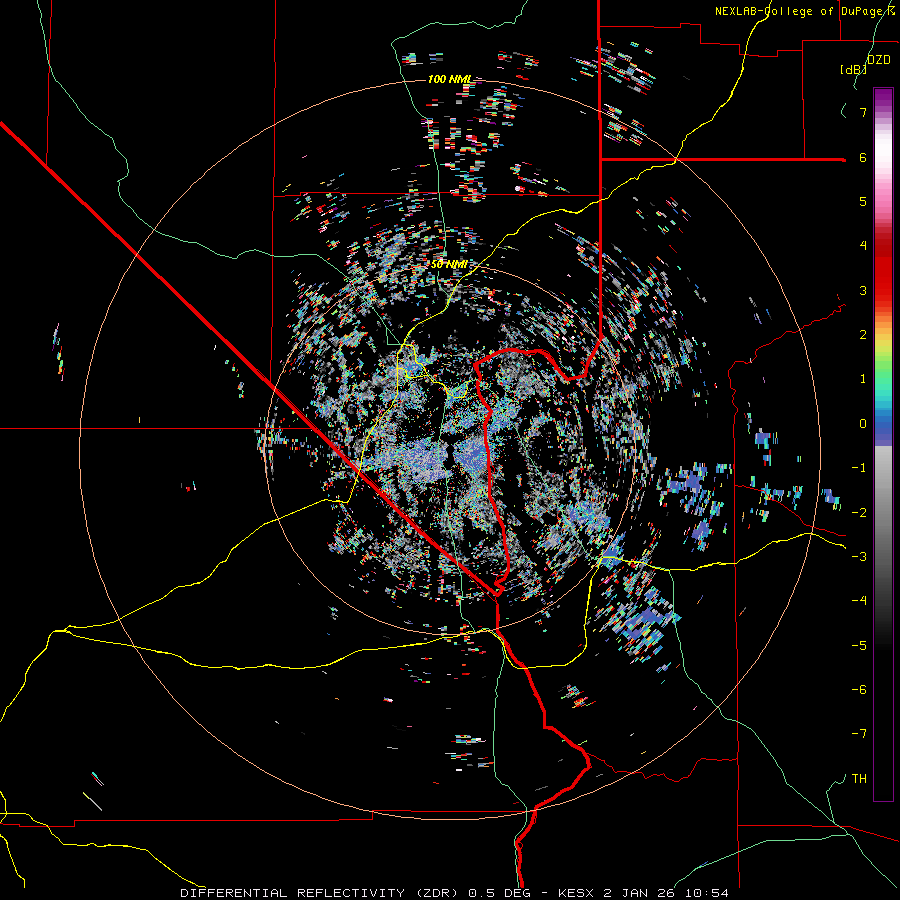Click the 50 NMI range ring label

click(x=449, y=265)
